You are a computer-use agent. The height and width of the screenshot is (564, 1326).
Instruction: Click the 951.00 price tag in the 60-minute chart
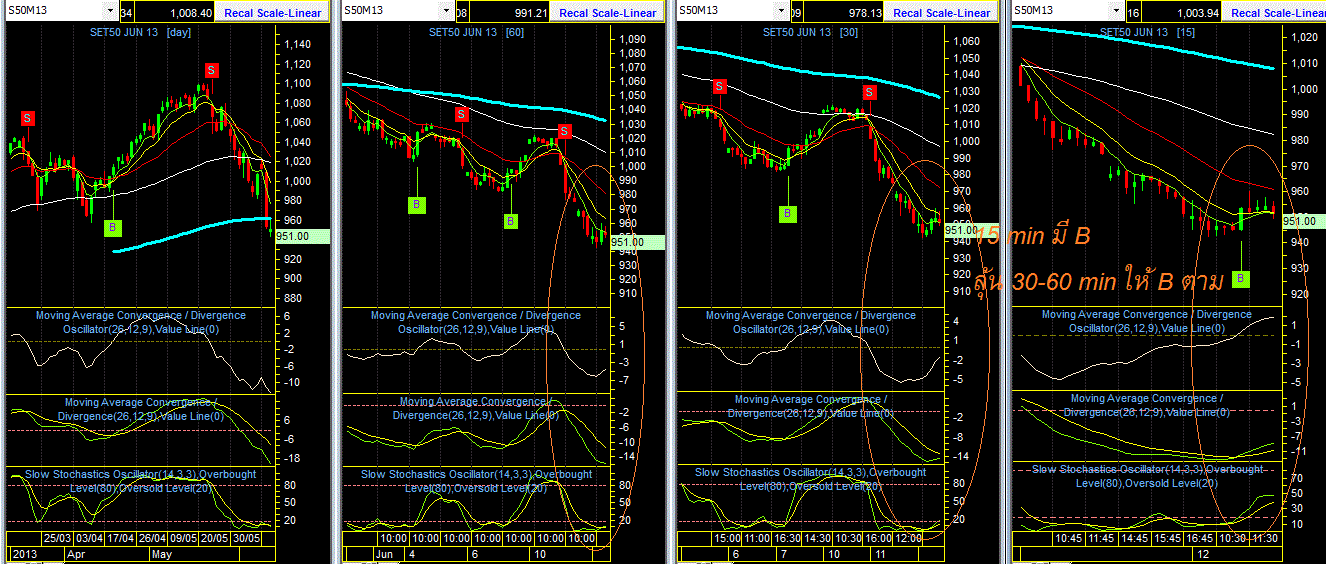coord(636,242)
